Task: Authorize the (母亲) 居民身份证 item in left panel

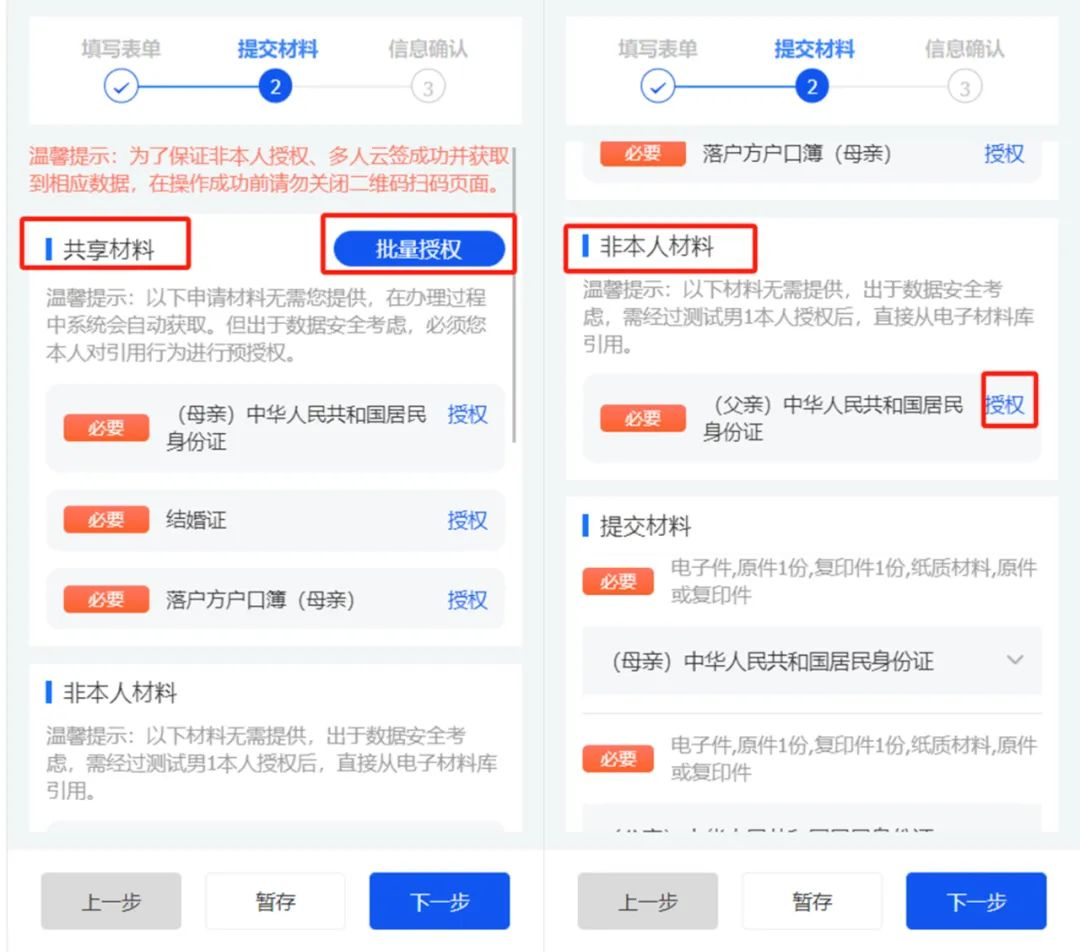Action: click(x=467, y=414)
